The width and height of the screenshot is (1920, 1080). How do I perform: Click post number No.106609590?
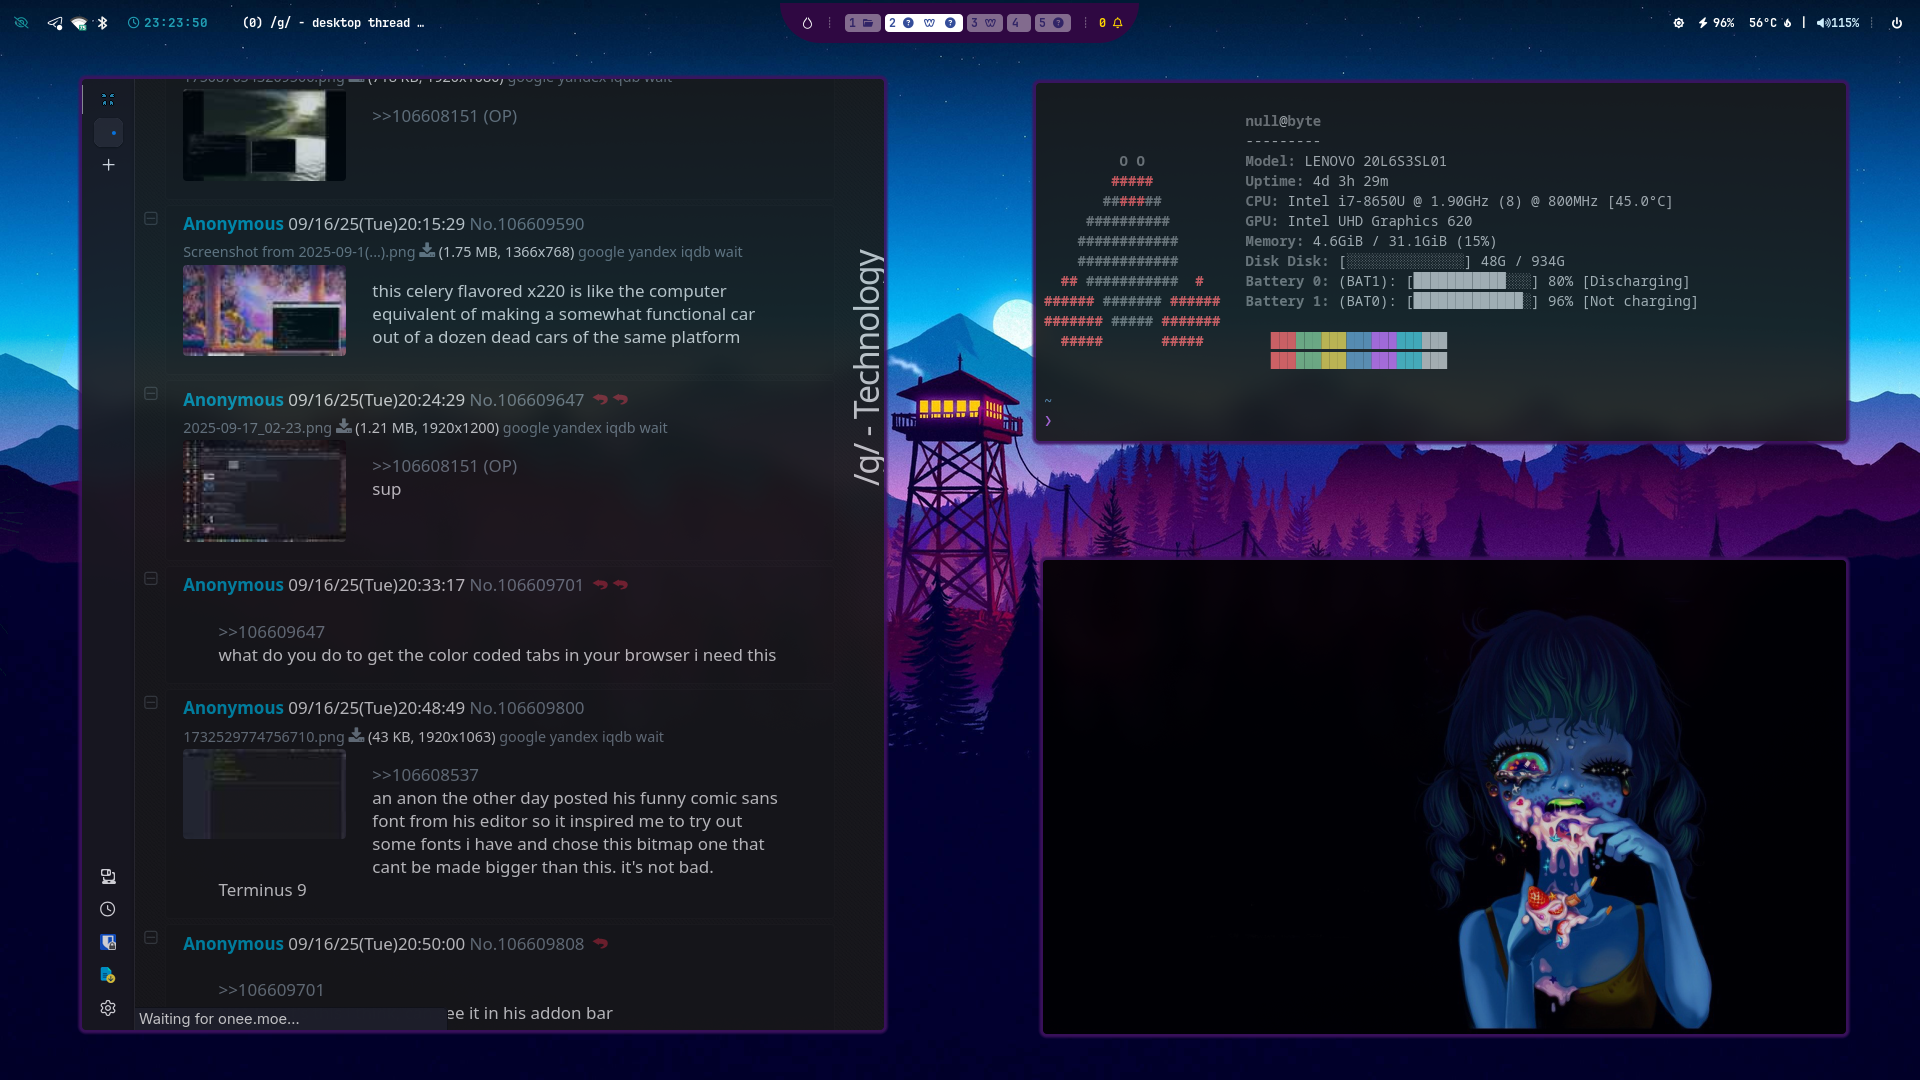coord(527,224)
